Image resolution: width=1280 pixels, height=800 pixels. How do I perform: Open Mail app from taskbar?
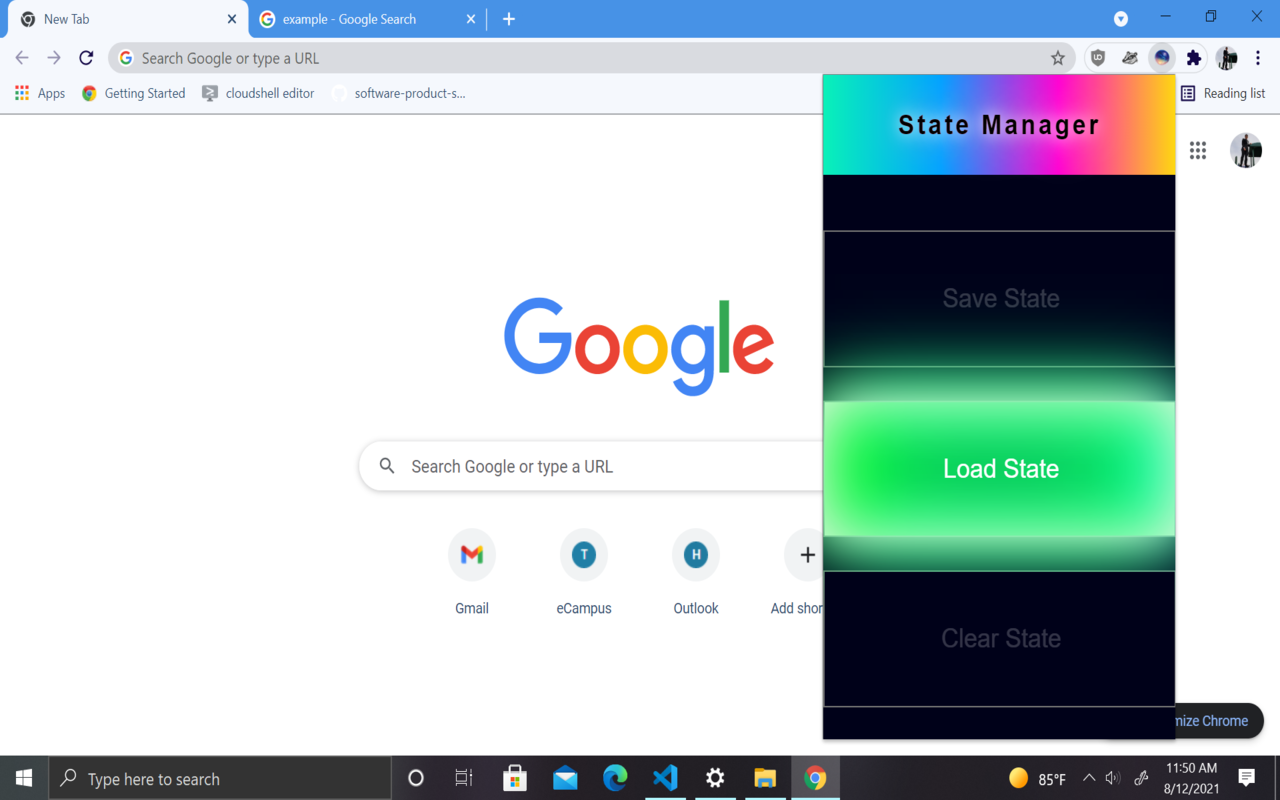(x=565, y=778)
